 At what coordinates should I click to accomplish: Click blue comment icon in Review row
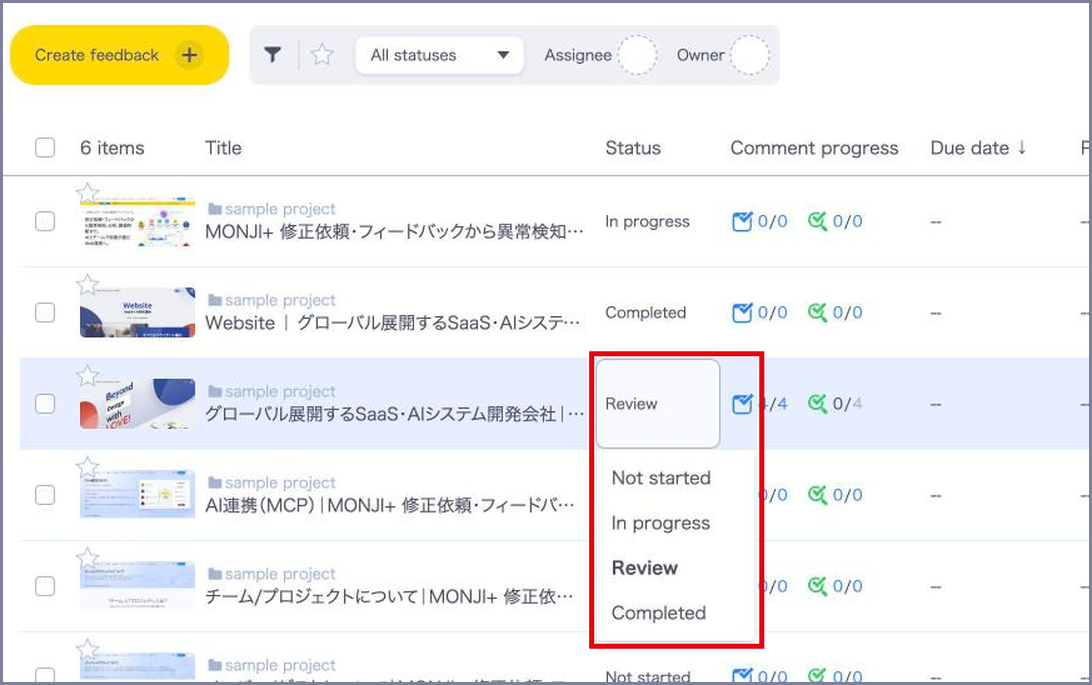point(742,404)
